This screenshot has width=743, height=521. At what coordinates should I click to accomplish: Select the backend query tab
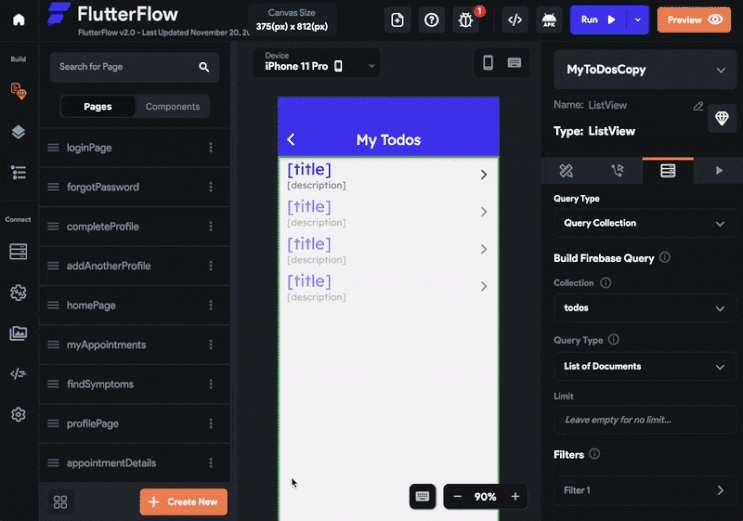[668, 171]
